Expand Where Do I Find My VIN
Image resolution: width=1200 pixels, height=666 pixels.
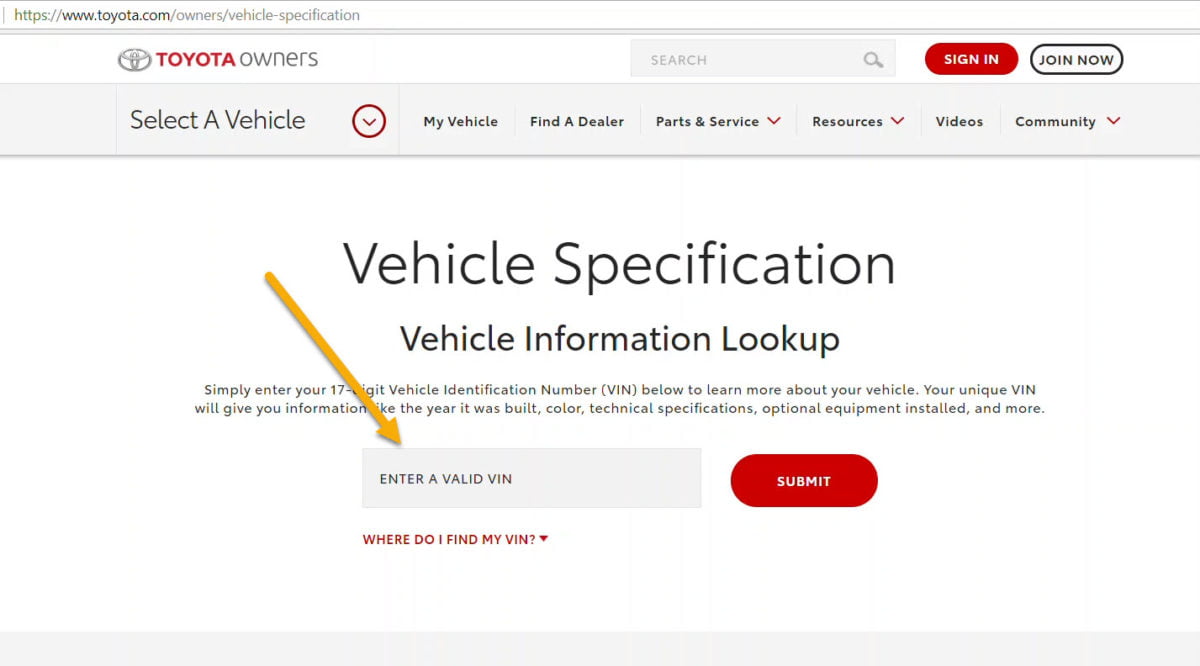(x=456, y=539)
